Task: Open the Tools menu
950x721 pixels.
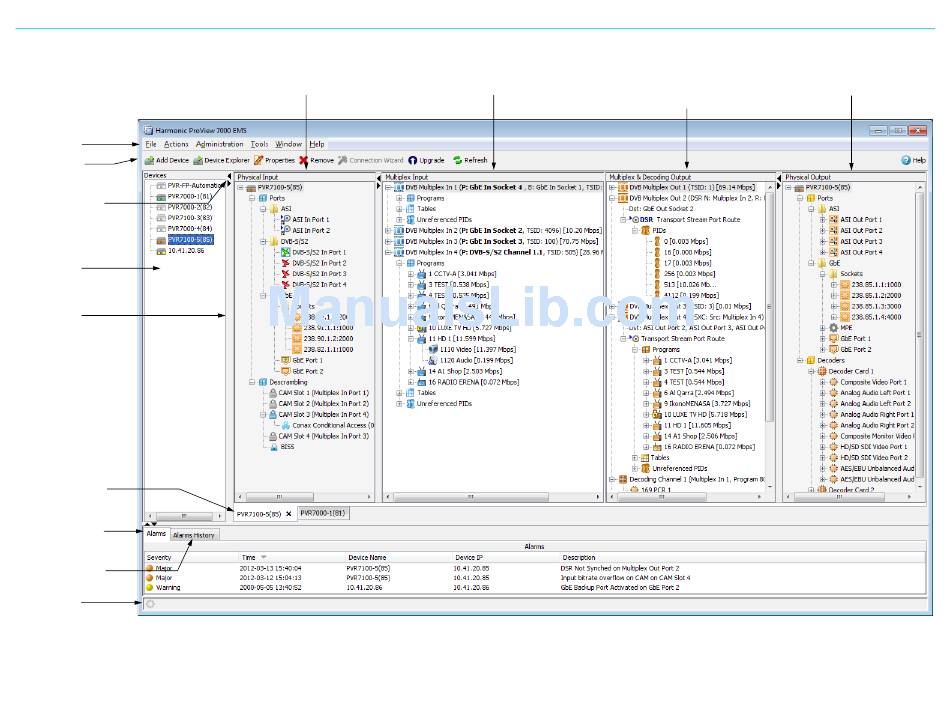Action: [259, 144]
